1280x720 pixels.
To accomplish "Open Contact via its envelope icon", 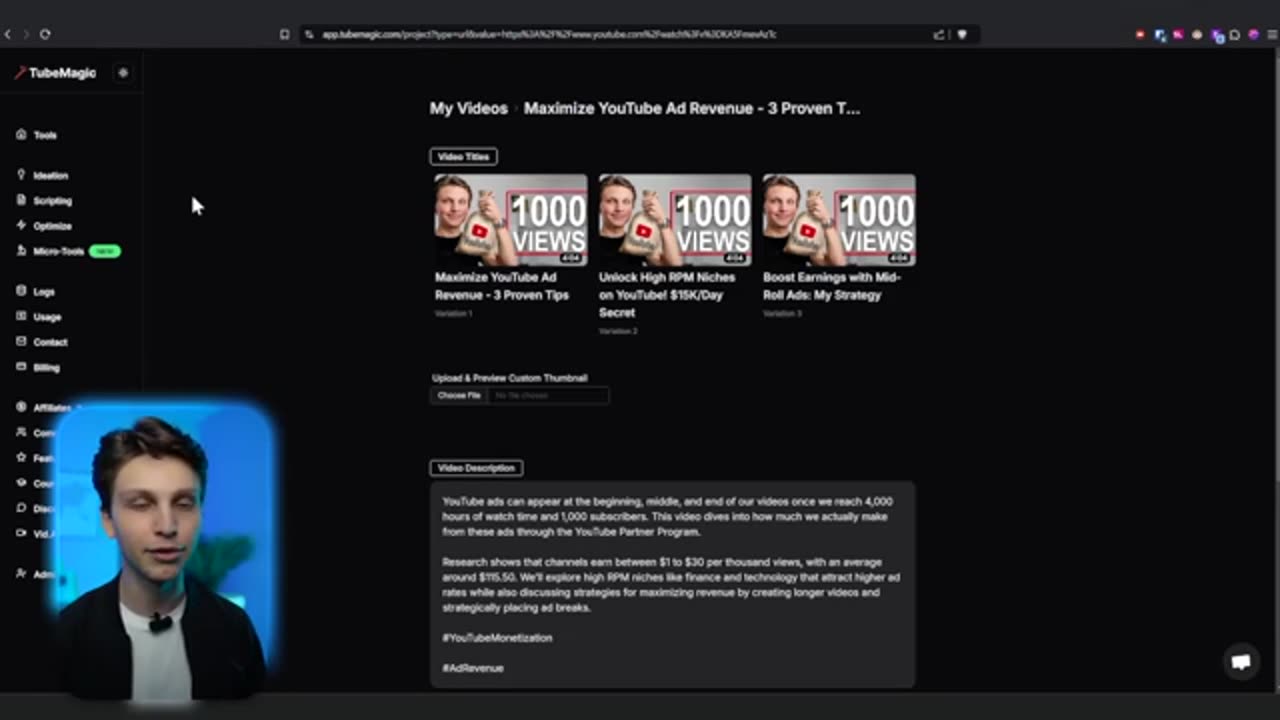I will [21, 342].
